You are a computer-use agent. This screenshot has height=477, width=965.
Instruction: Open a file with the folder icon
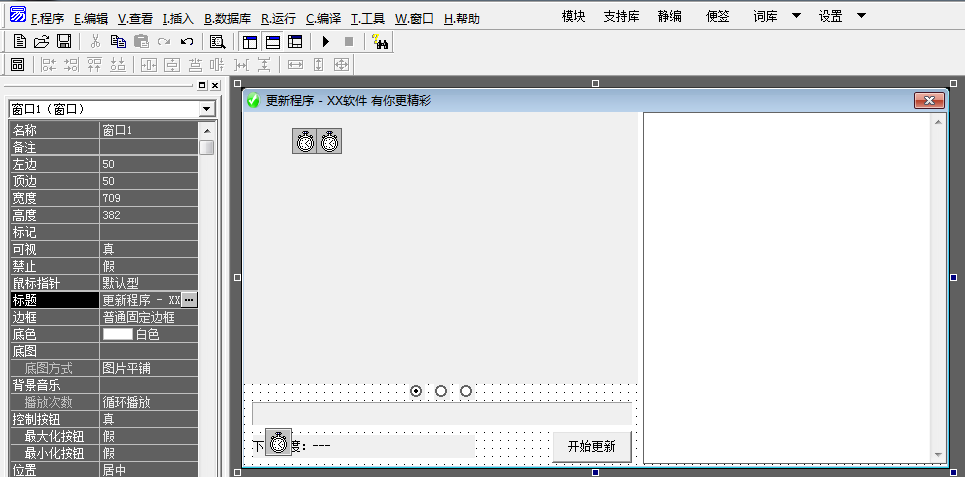pyautogui.click(x=41, y=42)
